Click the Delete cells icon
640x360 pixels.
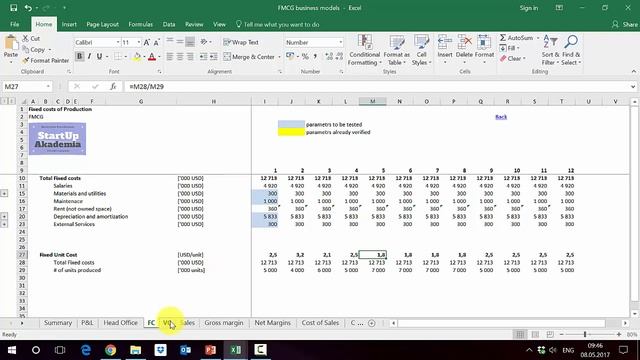(x=464, y=42)
